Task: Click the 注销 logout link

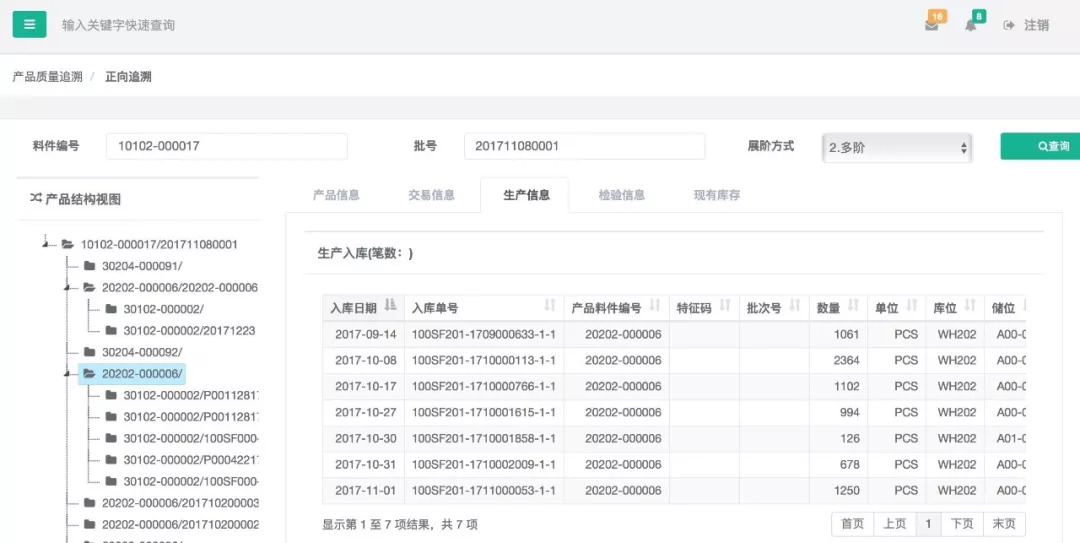Action: click(1026, 25)
